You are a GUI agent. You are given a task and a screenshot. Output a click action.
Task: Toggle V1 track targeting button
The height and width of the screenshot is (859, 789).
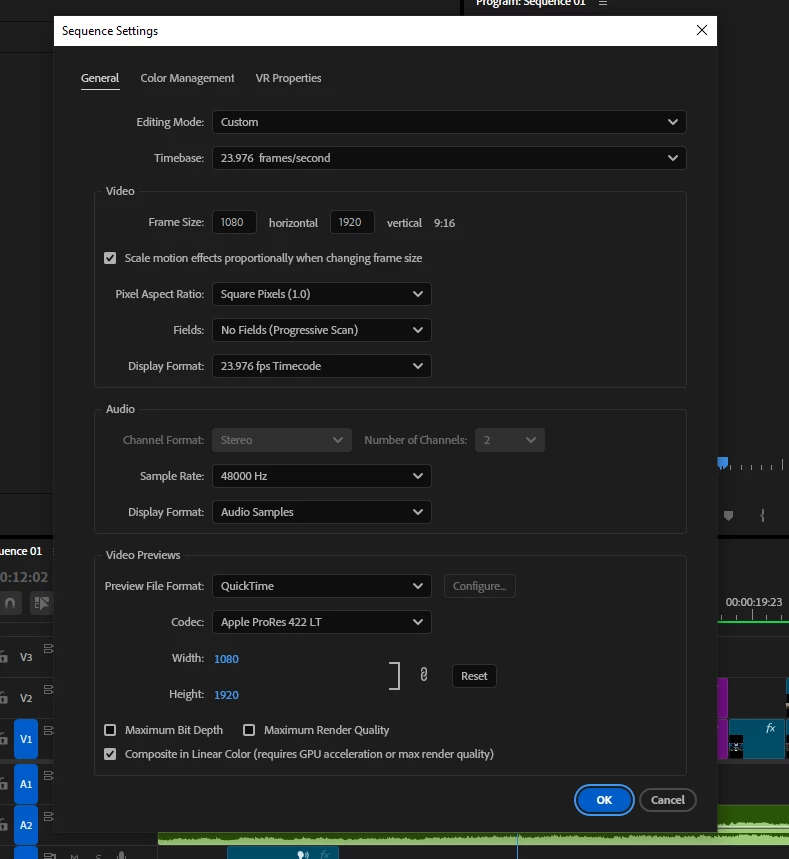tap(26, 739)
